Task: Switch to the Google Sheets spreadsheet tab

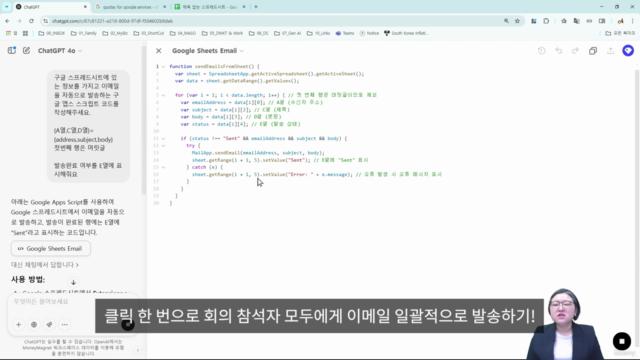Action: click(210, 7)
